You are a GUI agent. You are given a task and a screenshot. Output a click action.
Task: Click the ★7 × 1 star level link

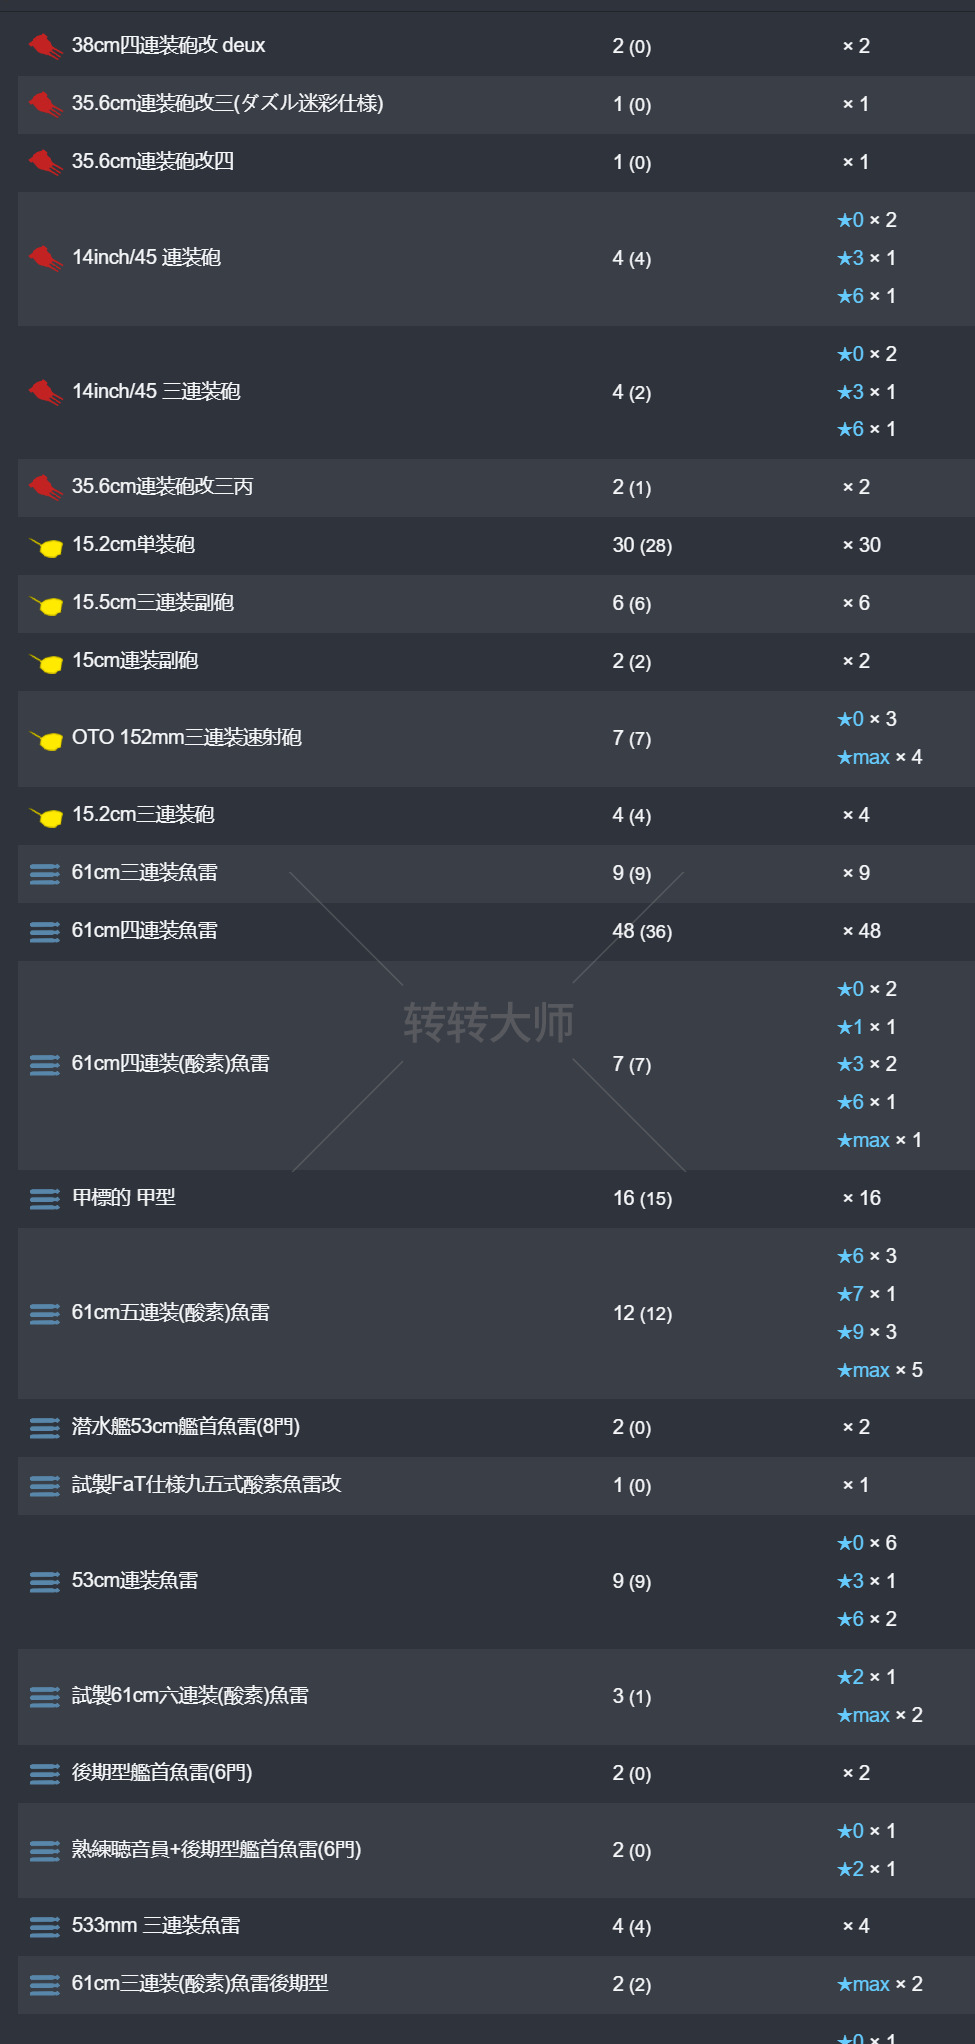(866, 1294)
